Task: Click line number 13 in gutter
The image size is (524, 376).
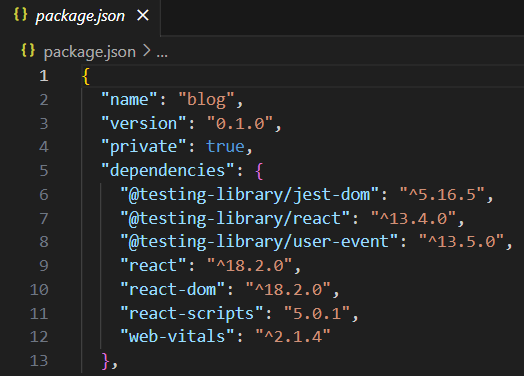Action: (39, 361)
